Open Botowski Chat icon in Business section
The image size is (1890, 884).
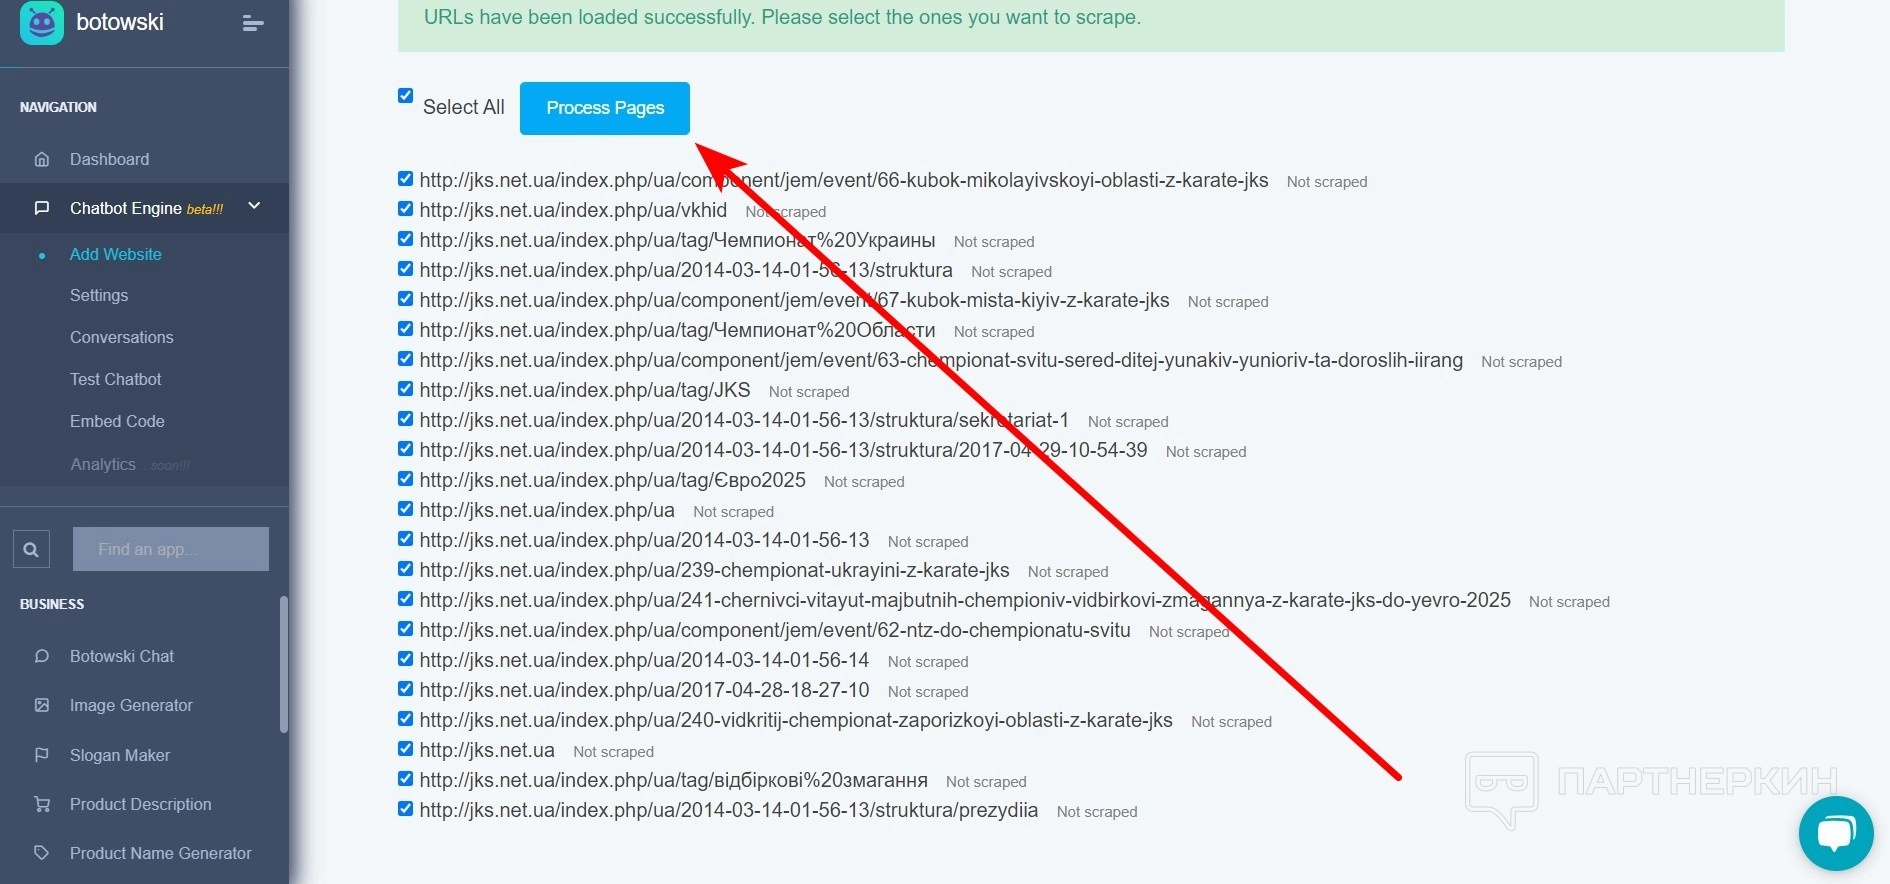[x=42, y=656]
